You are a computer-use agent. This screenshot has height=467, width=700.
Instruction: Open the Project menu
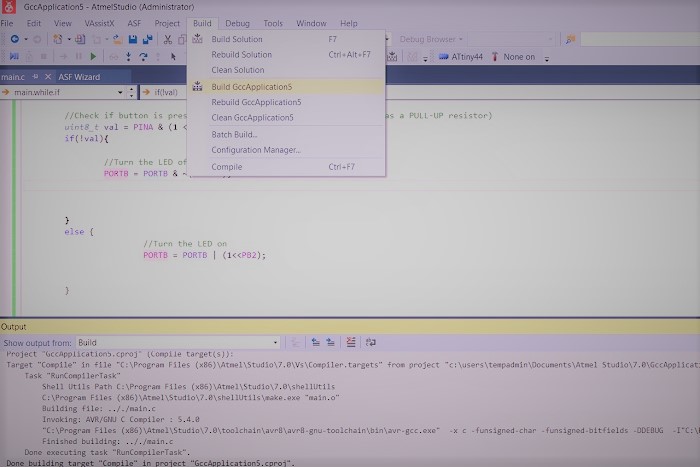(167, 23)
